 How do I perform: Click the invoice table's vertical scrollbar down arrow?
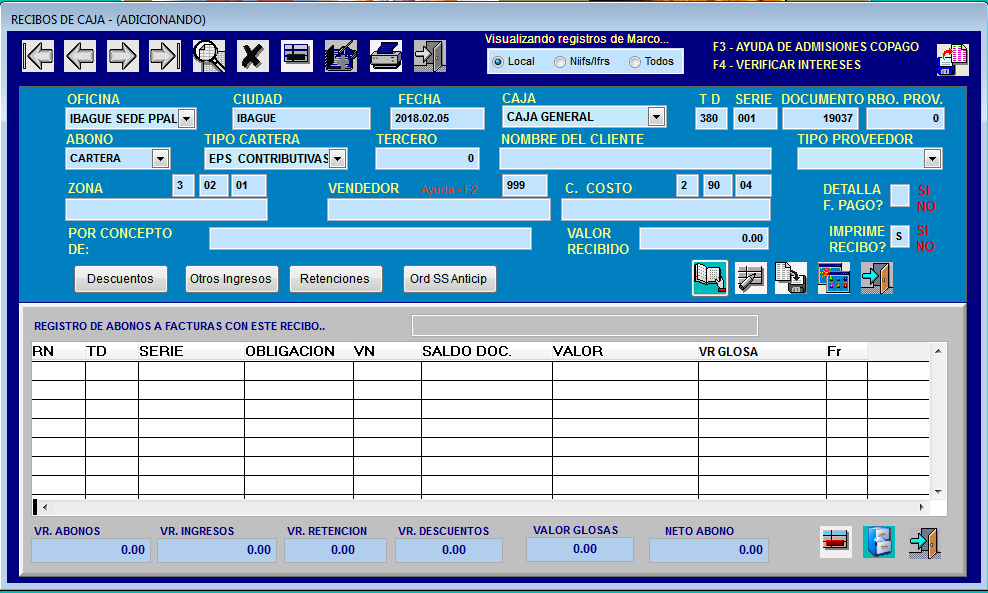coord(938,492)
